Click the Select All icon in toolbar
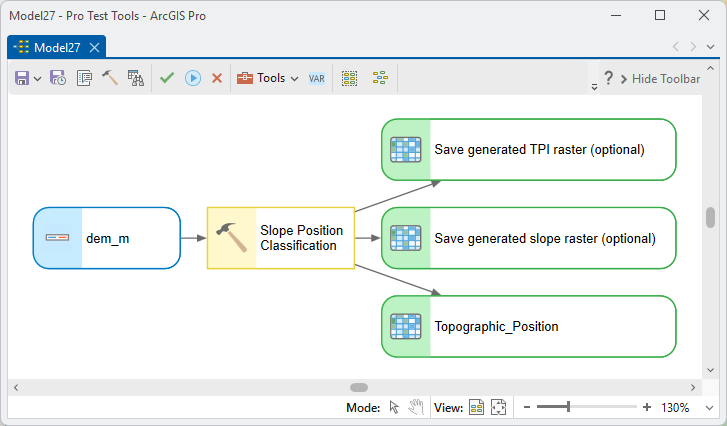The image size is (727, 426). click(350, 78)
